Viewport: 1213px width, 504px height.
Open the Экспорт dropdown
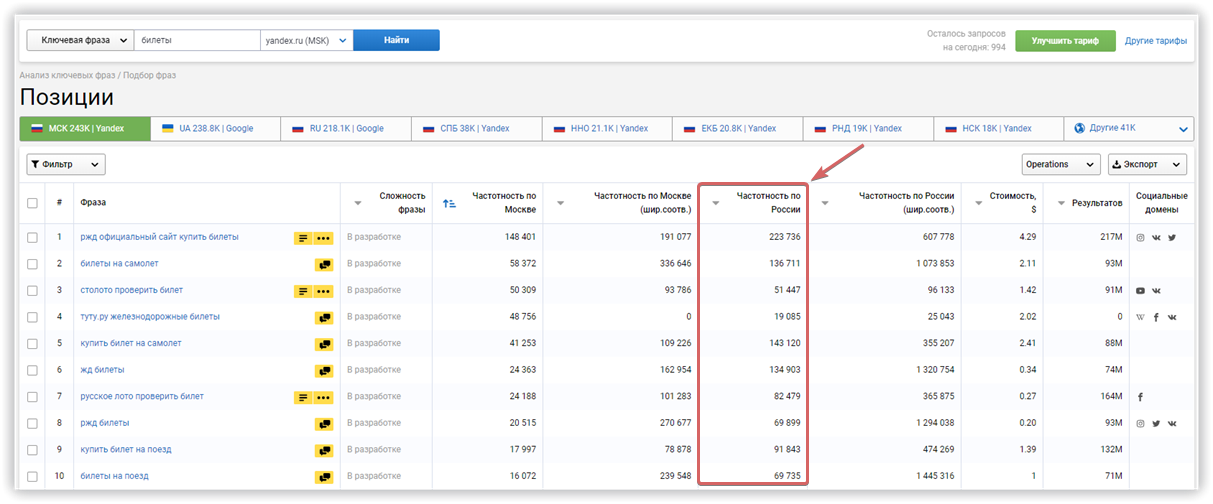[x=1147, y=164]
